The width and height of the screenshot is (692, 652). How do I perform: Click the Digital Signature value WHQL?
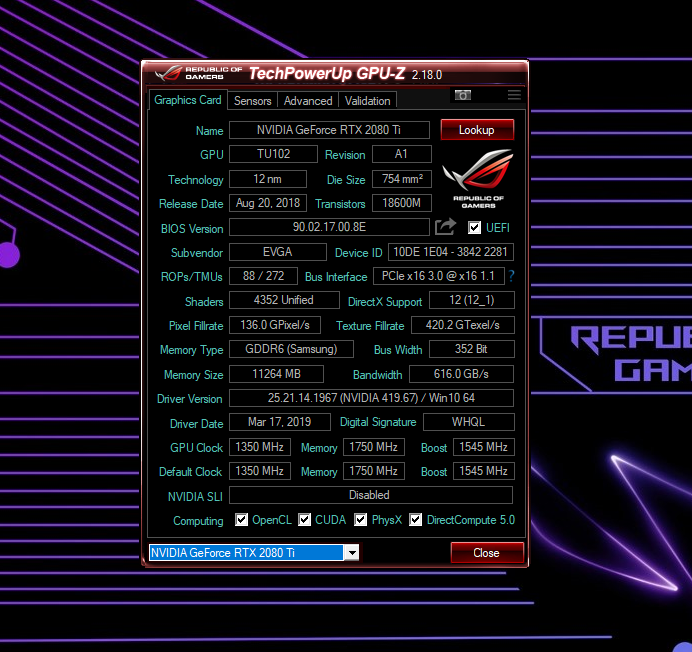coord(469,422)
